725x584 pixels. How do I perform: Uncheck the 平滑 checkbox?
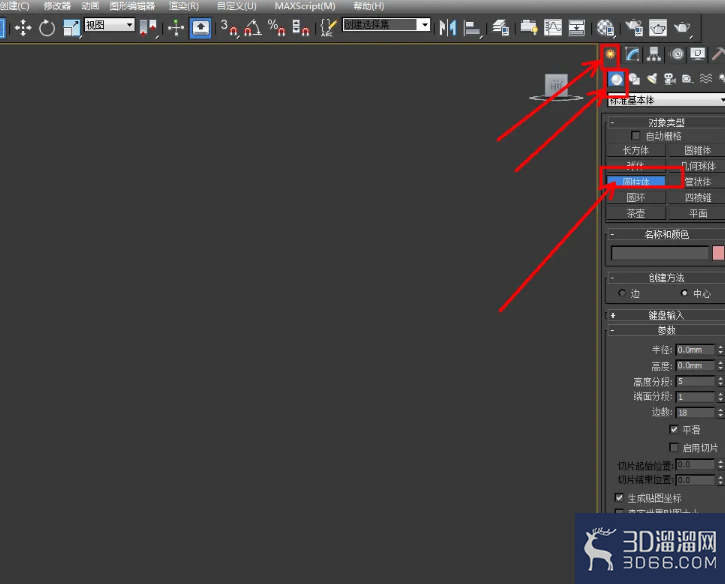[674, 430]
